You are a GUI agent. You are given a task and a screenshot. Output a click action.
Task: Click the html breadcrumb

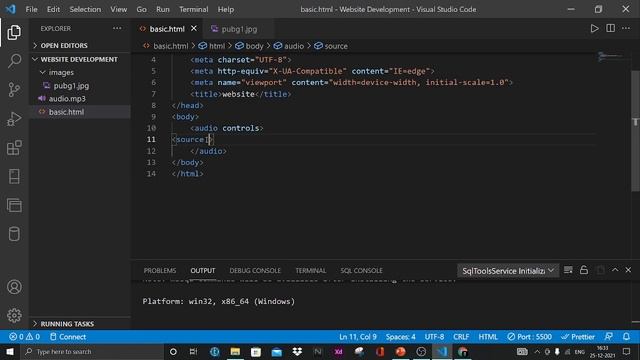212,46
